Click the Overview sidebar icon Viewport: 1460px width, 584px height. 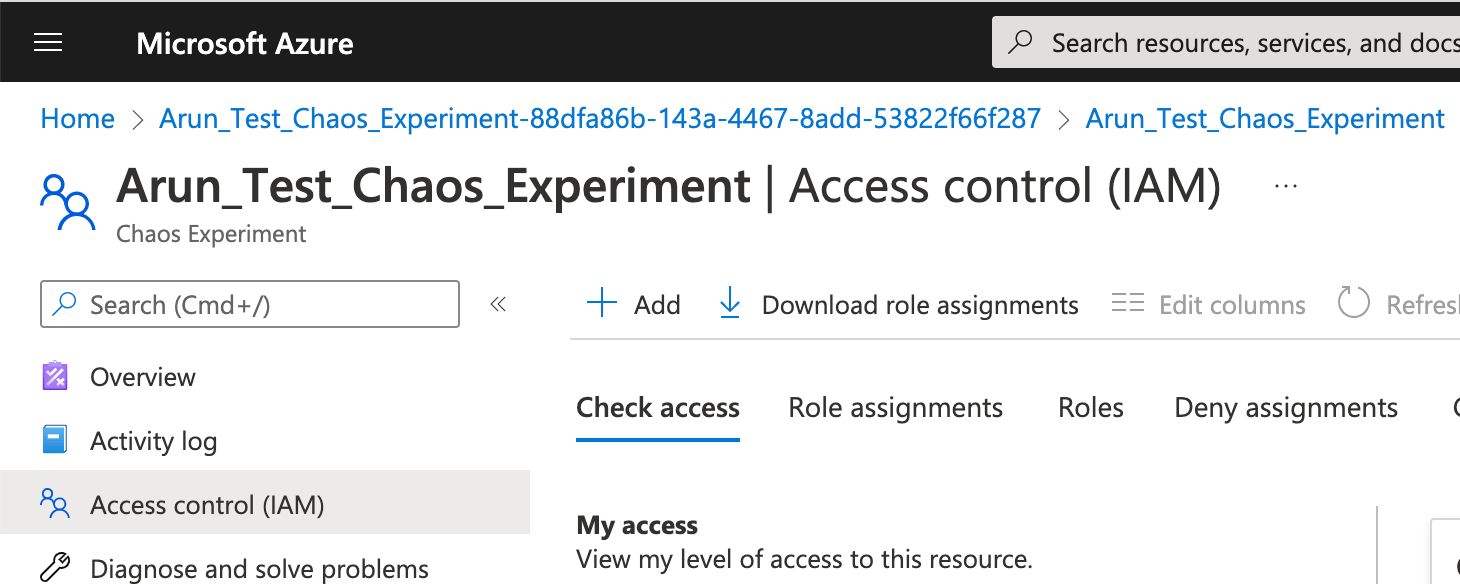pos(55,377)
